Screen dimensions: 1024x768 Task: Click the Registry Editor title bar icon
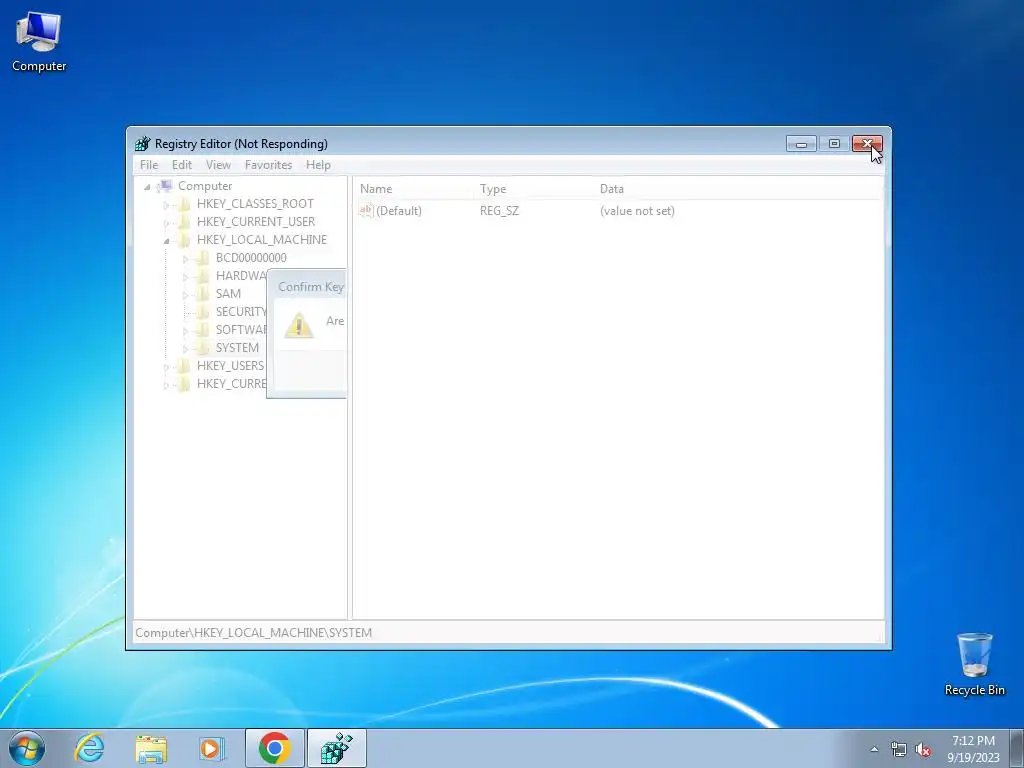pyautogui.click(x=142, y=144)
